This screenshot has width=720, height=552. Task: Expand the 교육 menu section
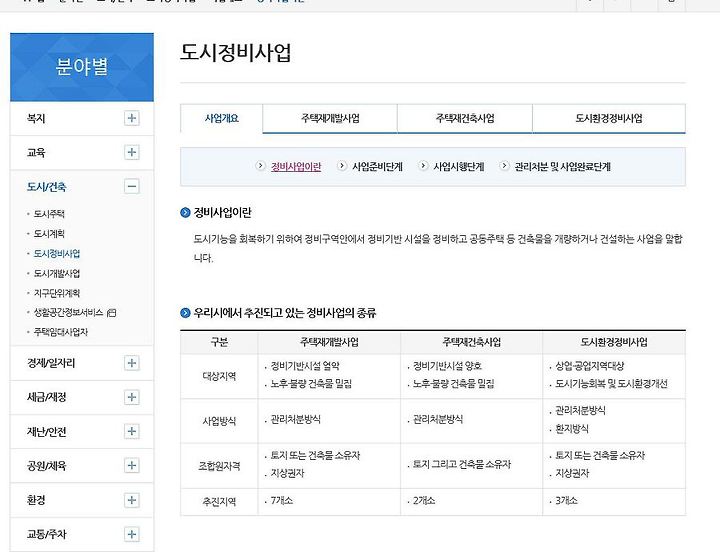[x=131, y=152]
